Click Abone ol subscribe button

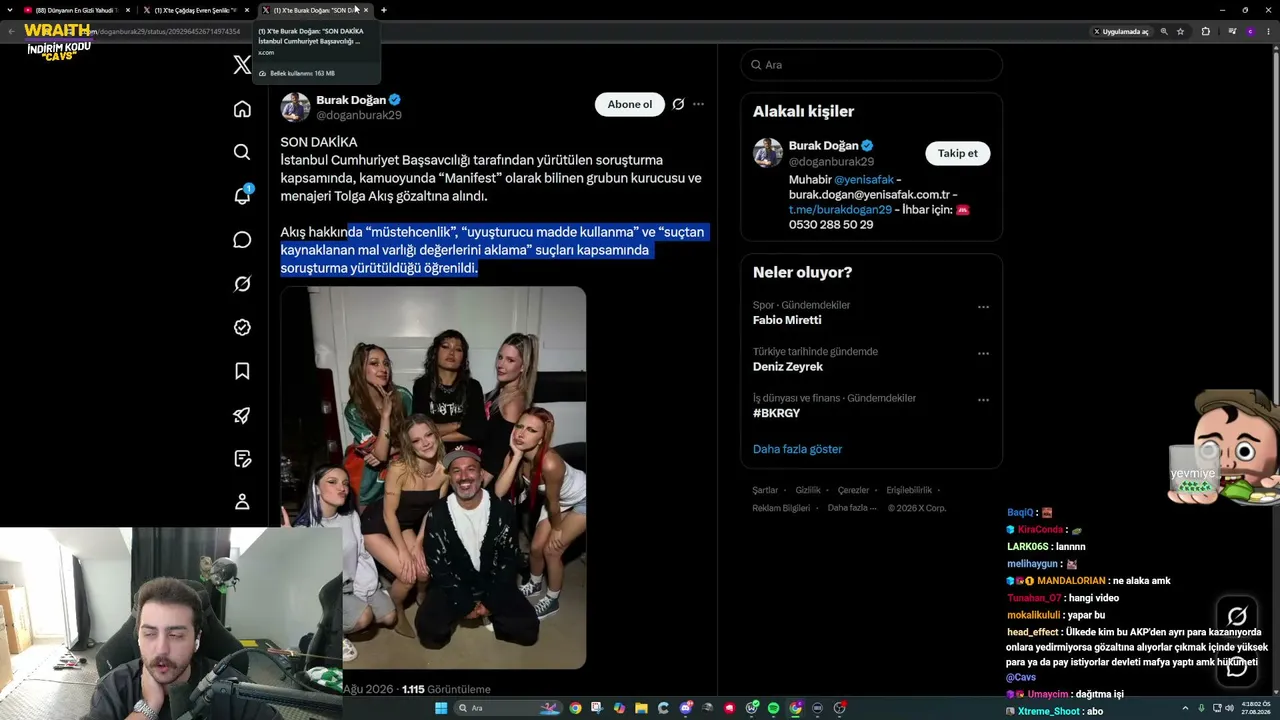[630, 104]
